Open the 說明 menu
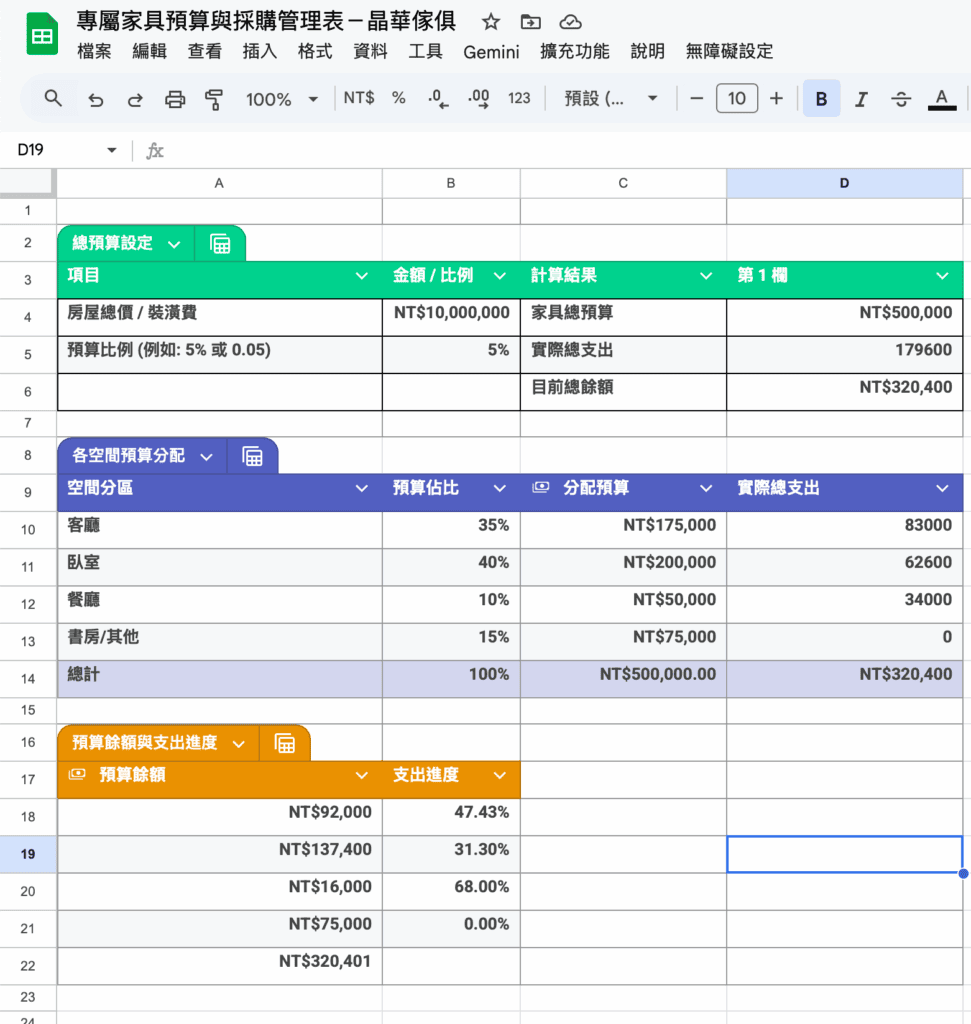The height and width of the screenshot is (1024, 971). click(x=647, y=52)
